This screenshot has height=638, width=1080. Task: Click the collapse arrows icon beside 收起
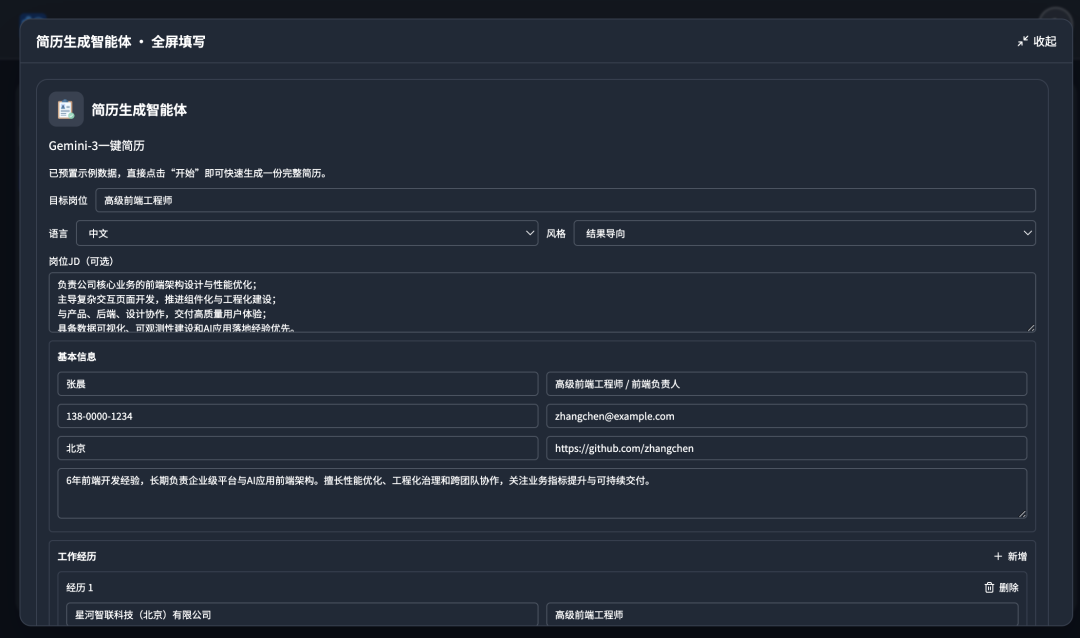click(x=1021, y=41)
